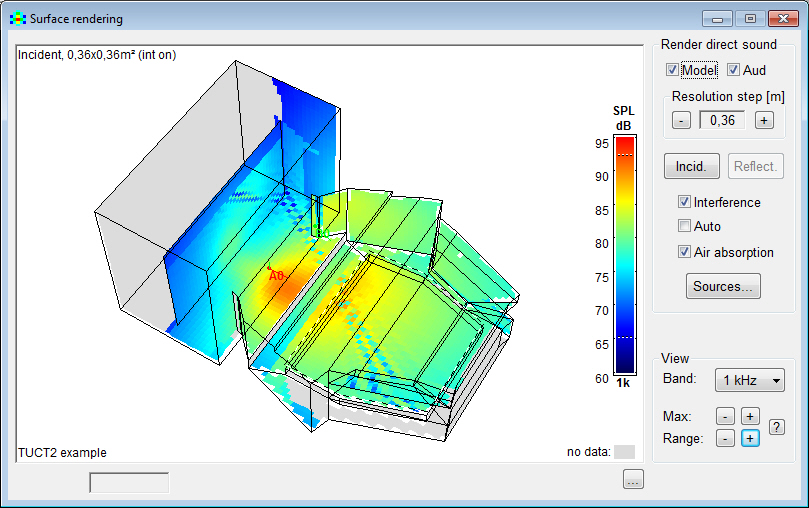
Task: Uncheck the Model checkbox
Action: [x=673, y=70]
